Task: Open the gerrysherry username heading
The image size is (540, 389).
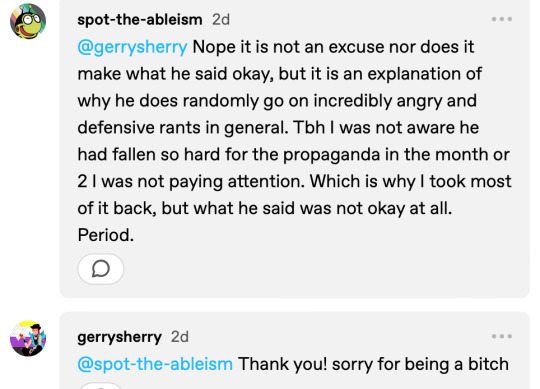Action: pos(119,337)
